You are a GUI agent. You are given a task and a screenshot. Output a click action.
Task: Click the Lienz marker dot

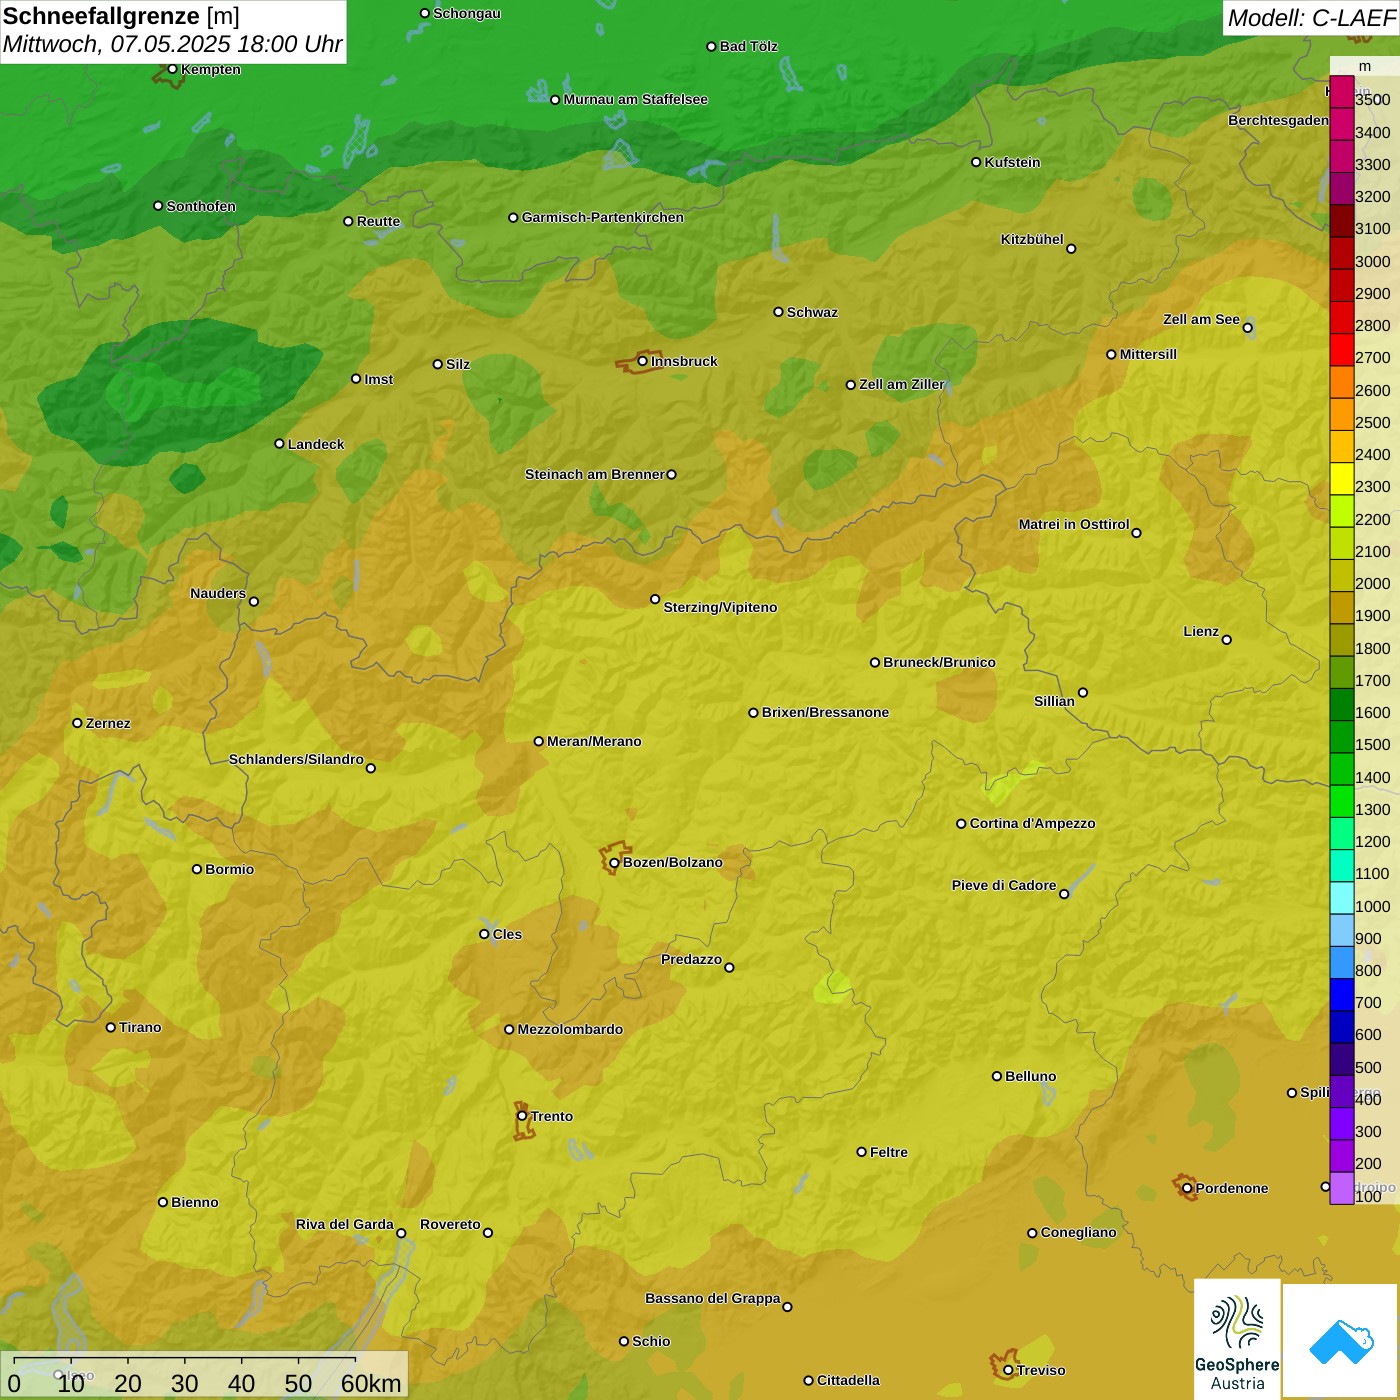[x=1227, y=640]
